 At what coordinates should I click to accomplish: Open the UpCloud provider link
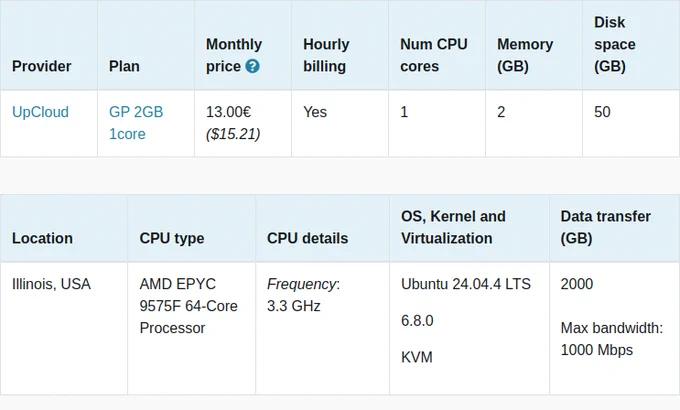coord(40,112)
